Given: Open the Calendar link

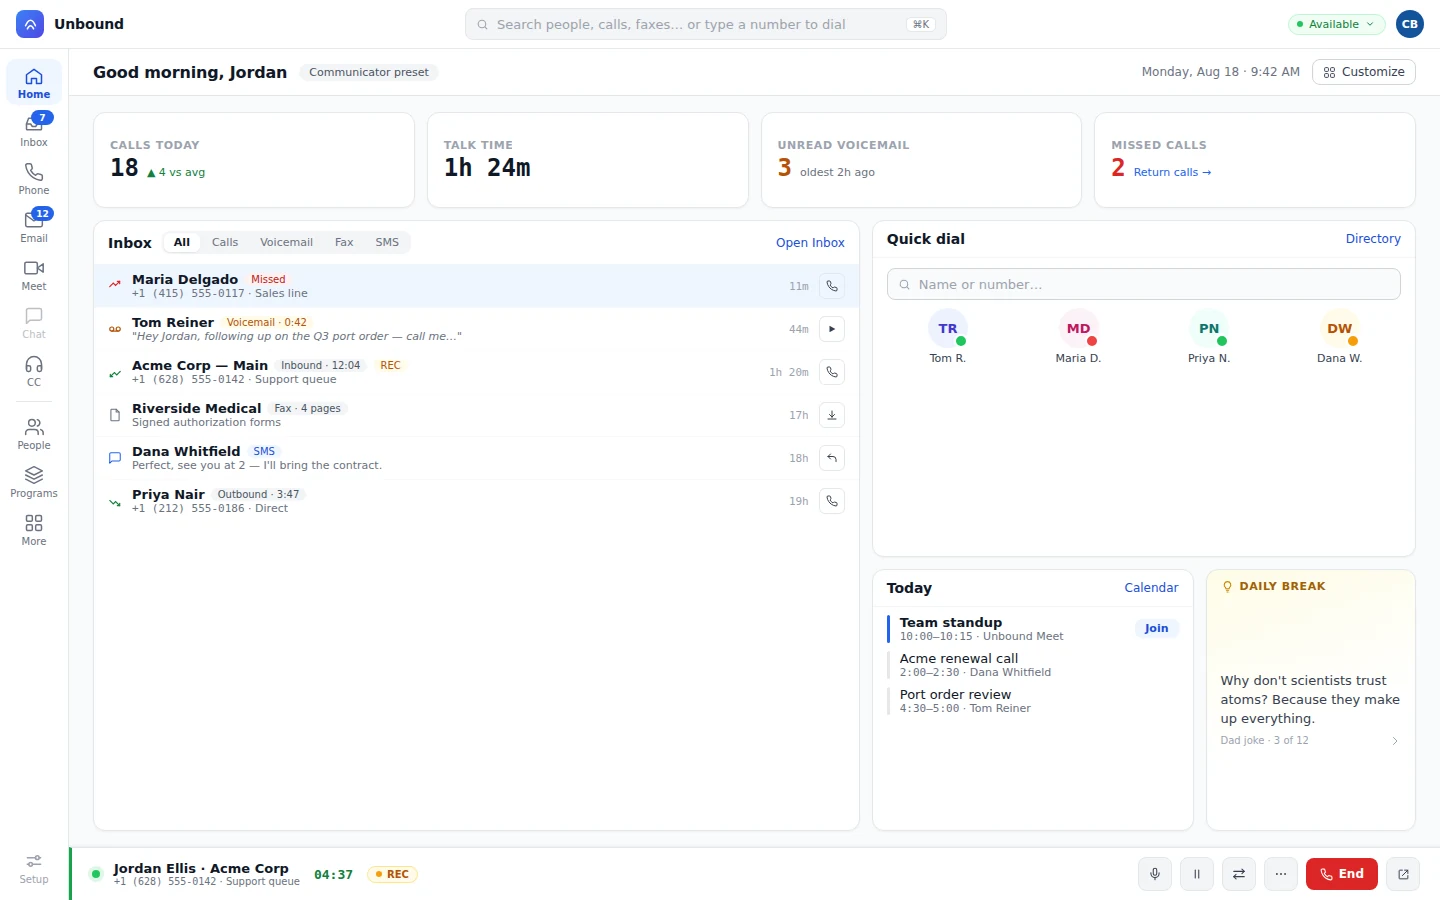Looking at the screenshot, I should [x=1151, y=588].
